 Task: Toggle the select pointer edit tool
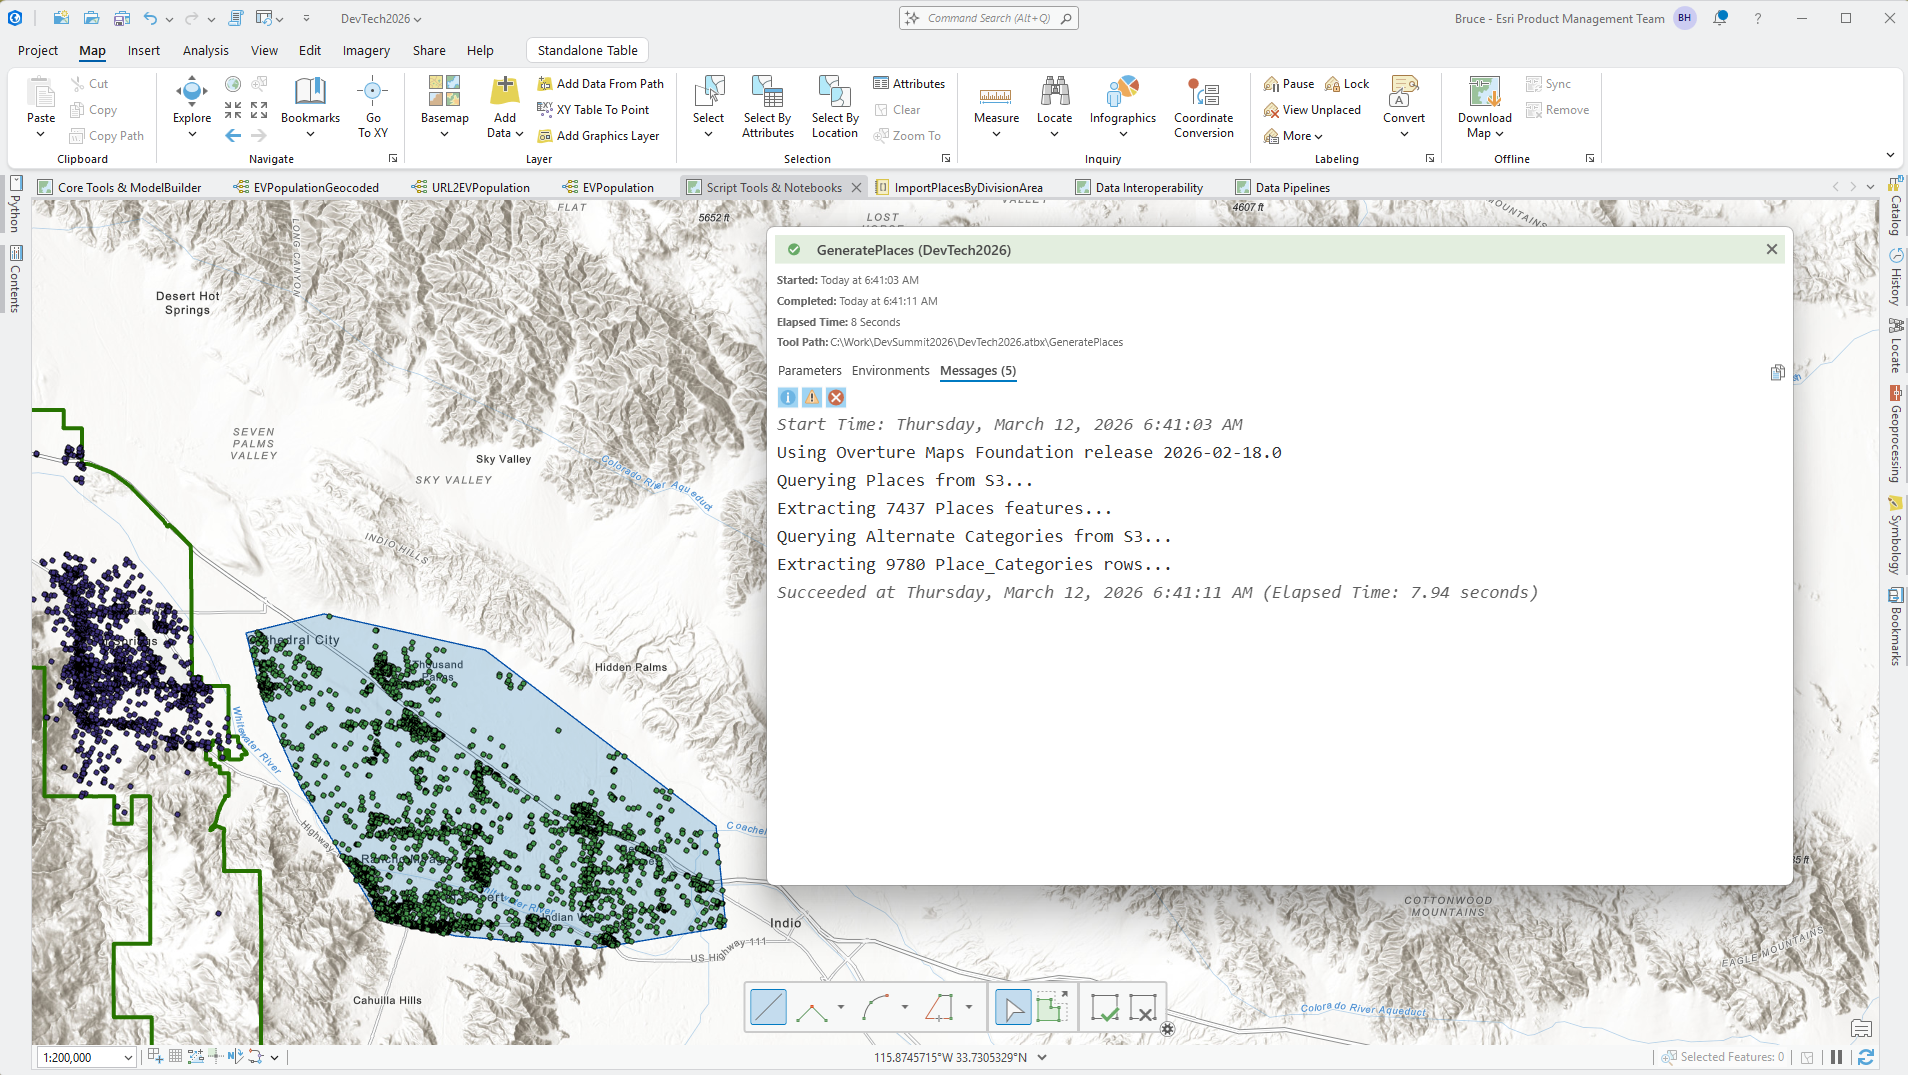(1013, 1008)
